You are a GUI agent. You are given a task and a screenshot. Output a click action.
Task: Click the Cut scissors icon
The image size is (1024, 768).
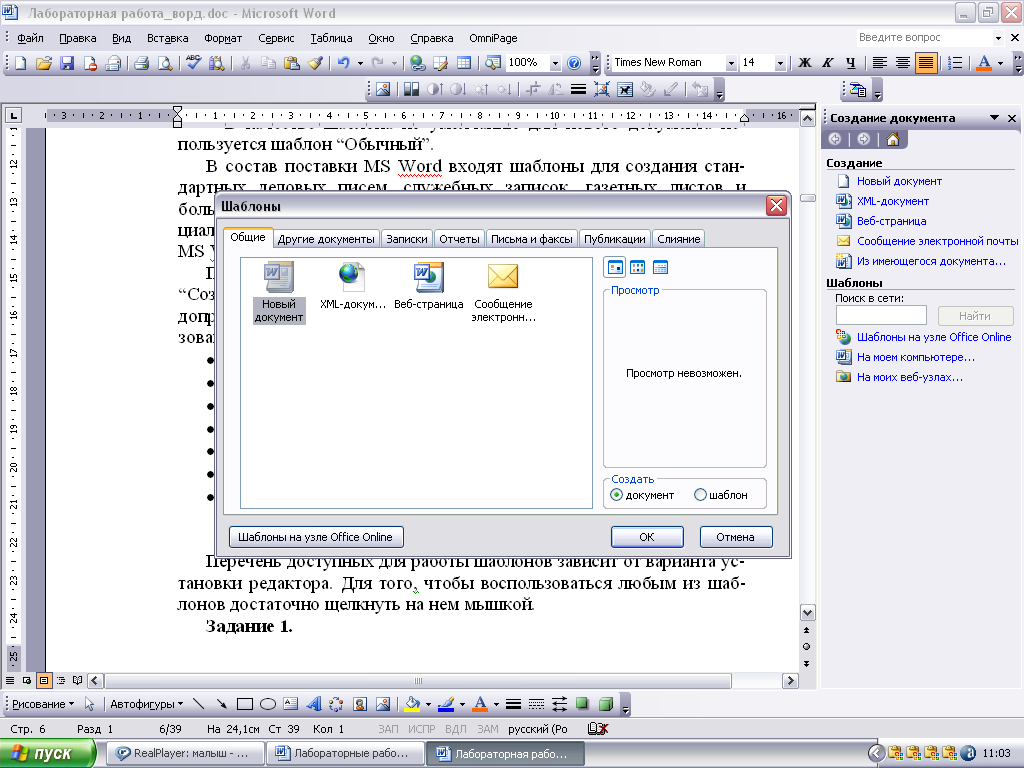(245, 63)
